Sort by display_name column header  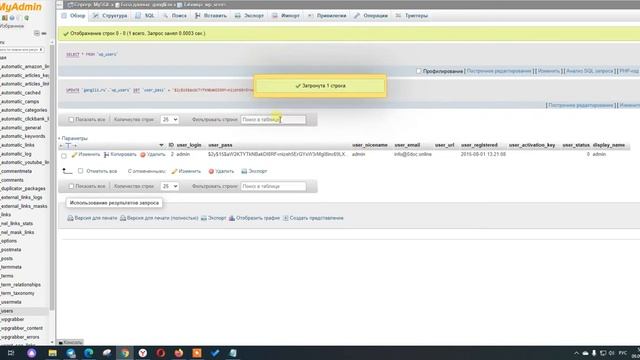coord(609,145)
